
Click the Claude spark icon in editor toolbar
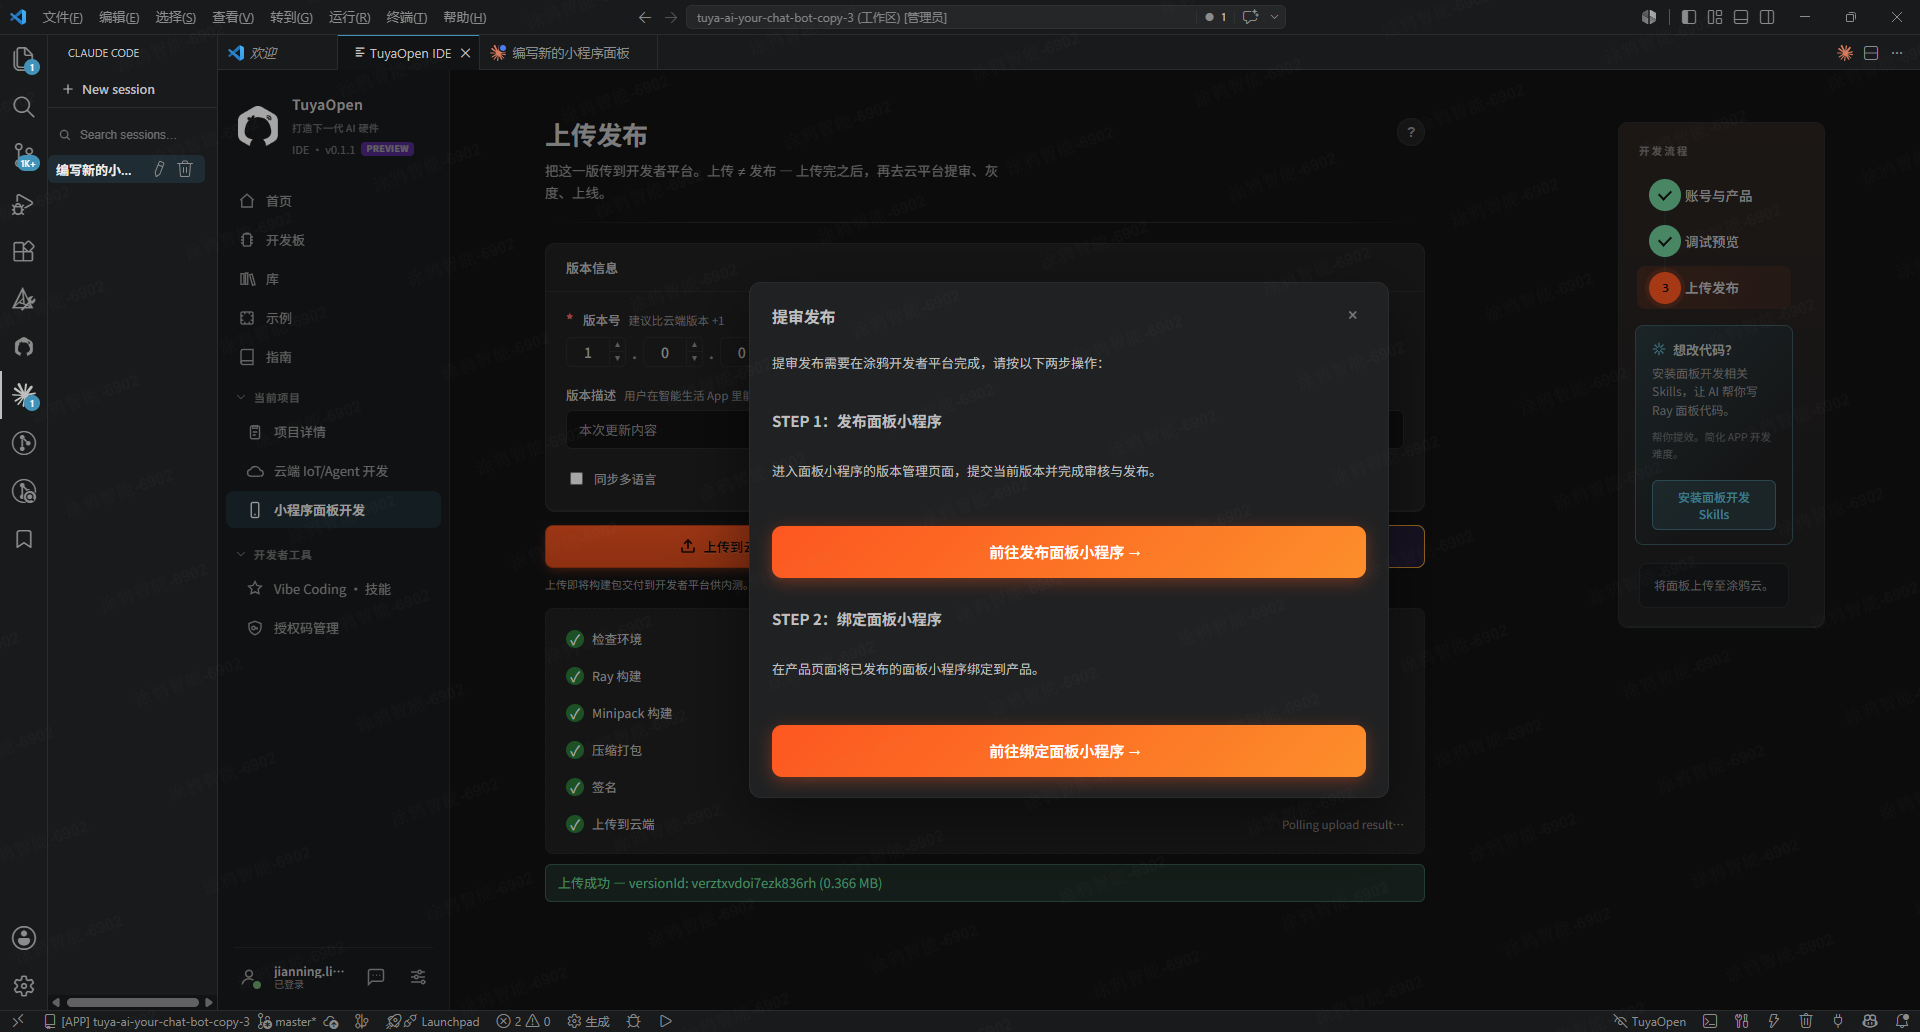point(1845,53)
